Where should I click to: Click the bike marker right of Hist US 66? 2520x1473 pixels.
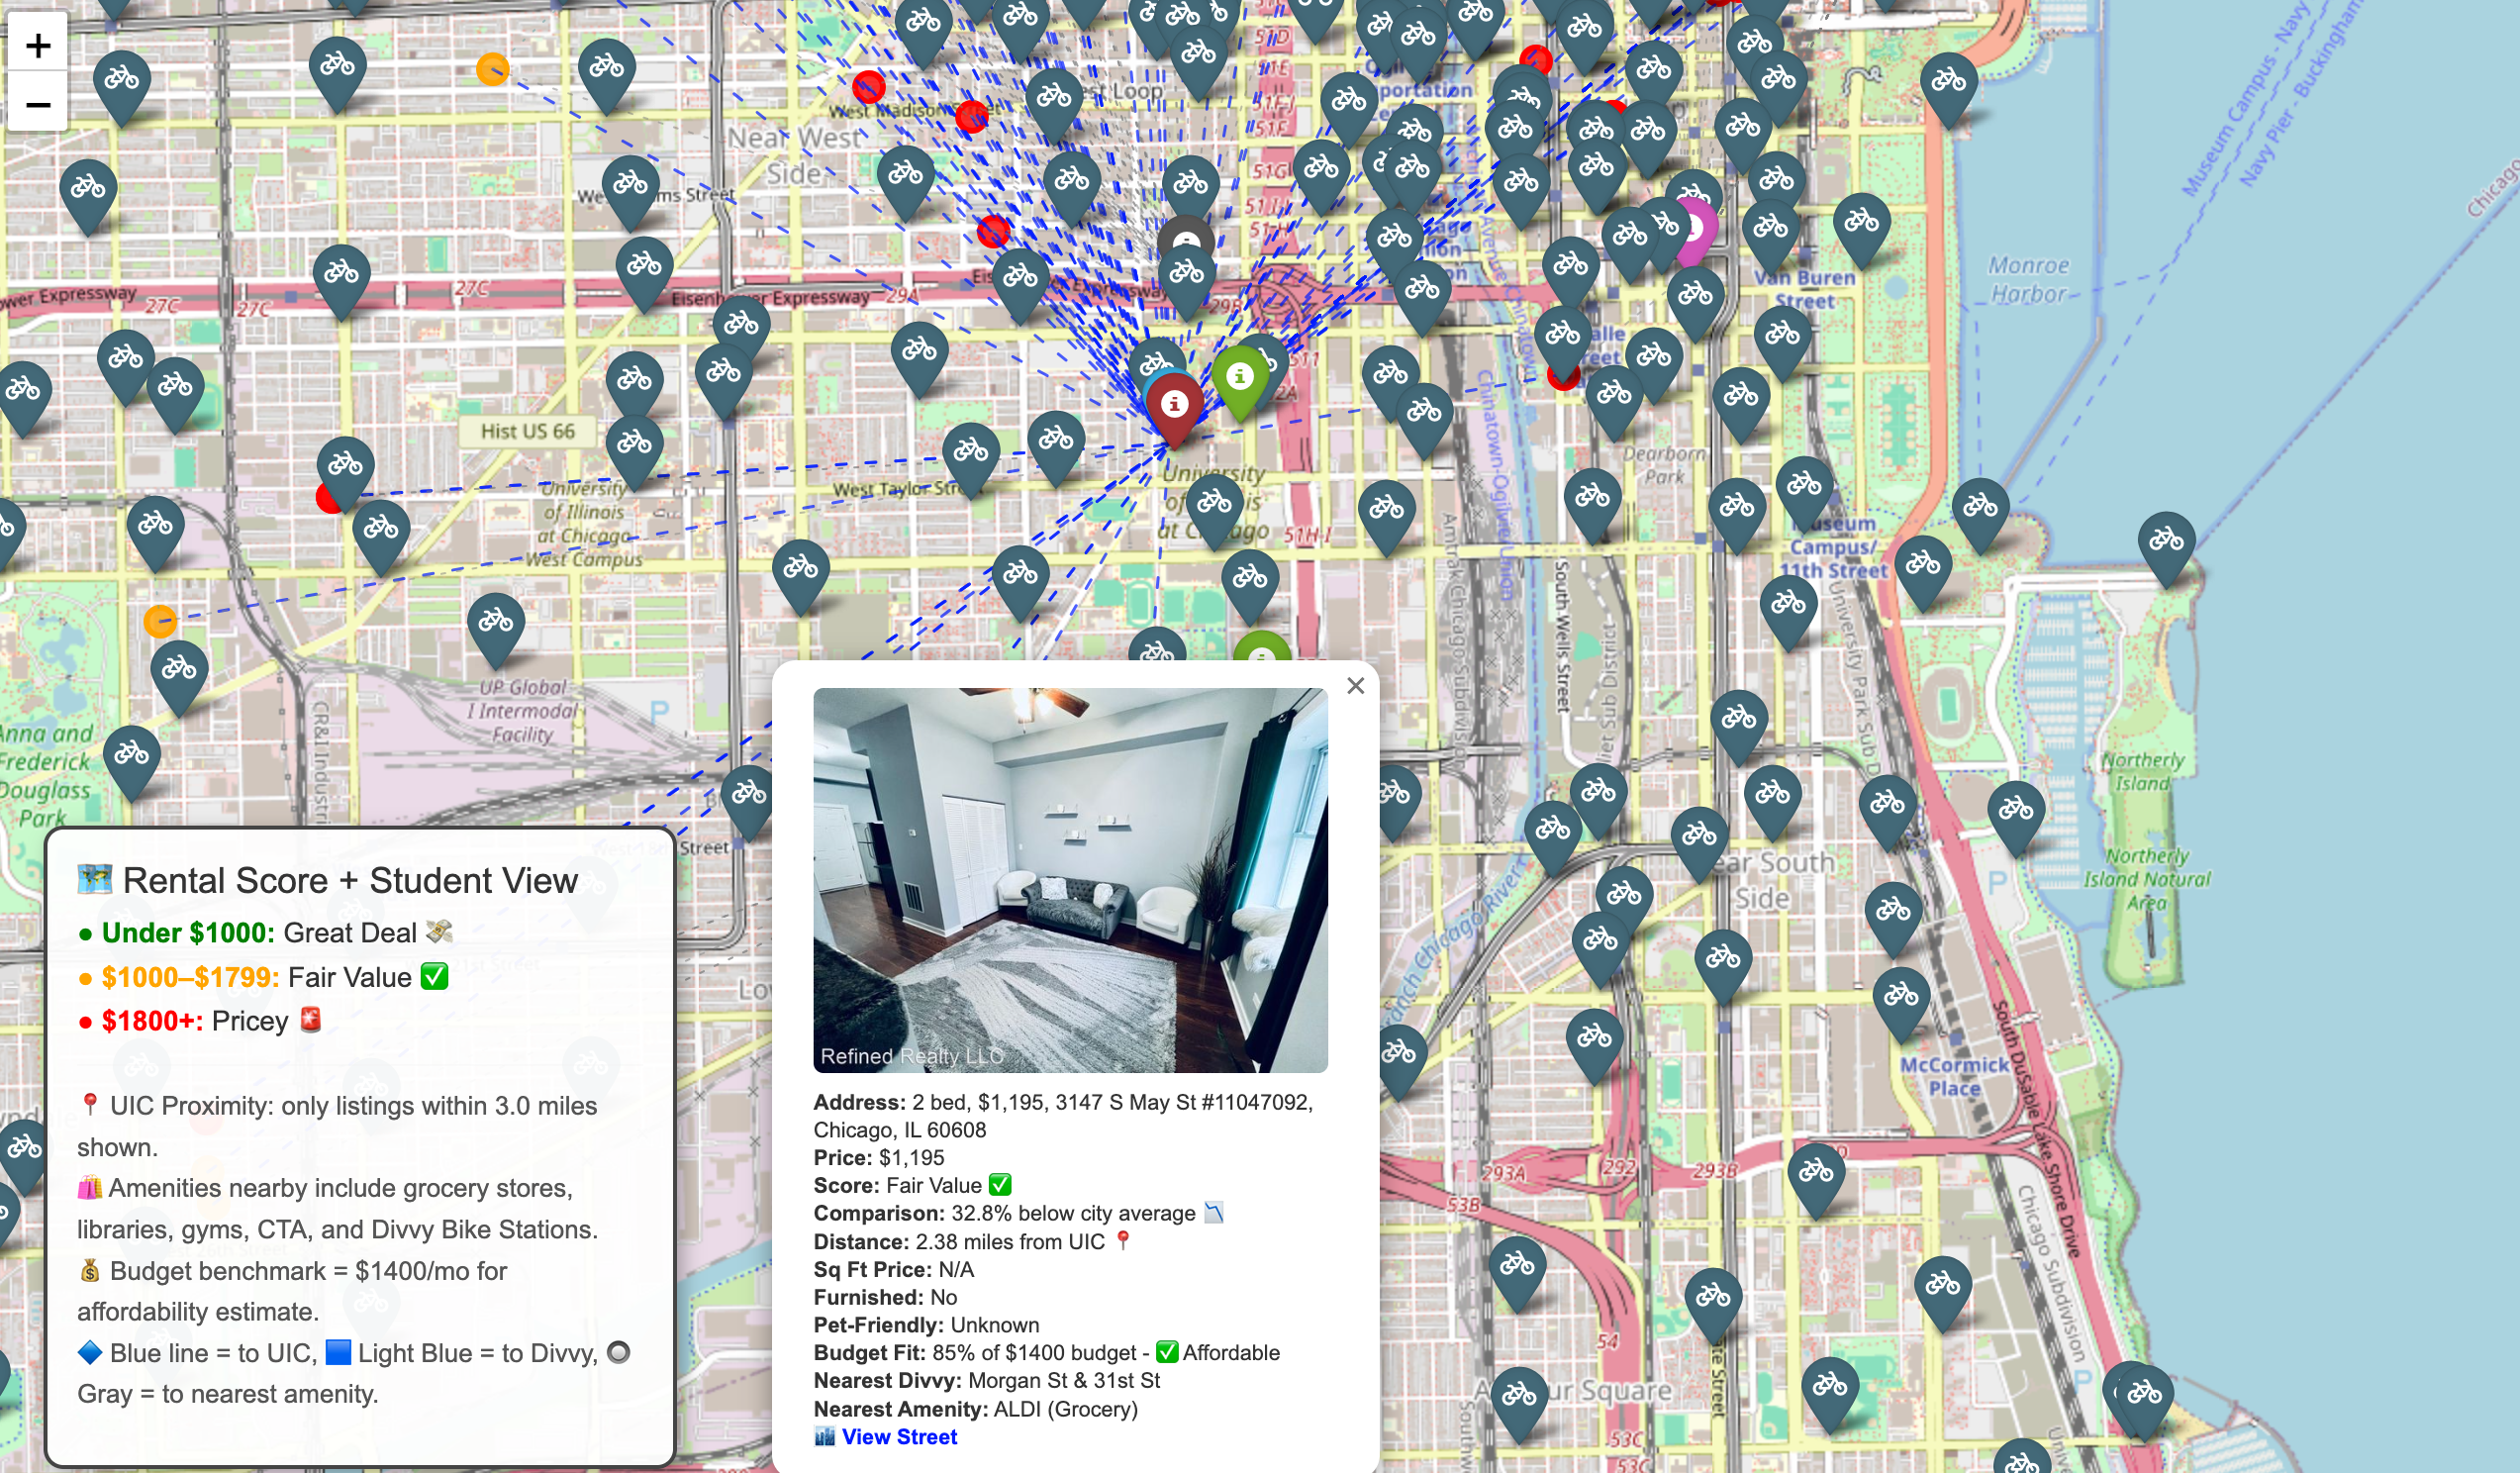(x=634, y=442)
